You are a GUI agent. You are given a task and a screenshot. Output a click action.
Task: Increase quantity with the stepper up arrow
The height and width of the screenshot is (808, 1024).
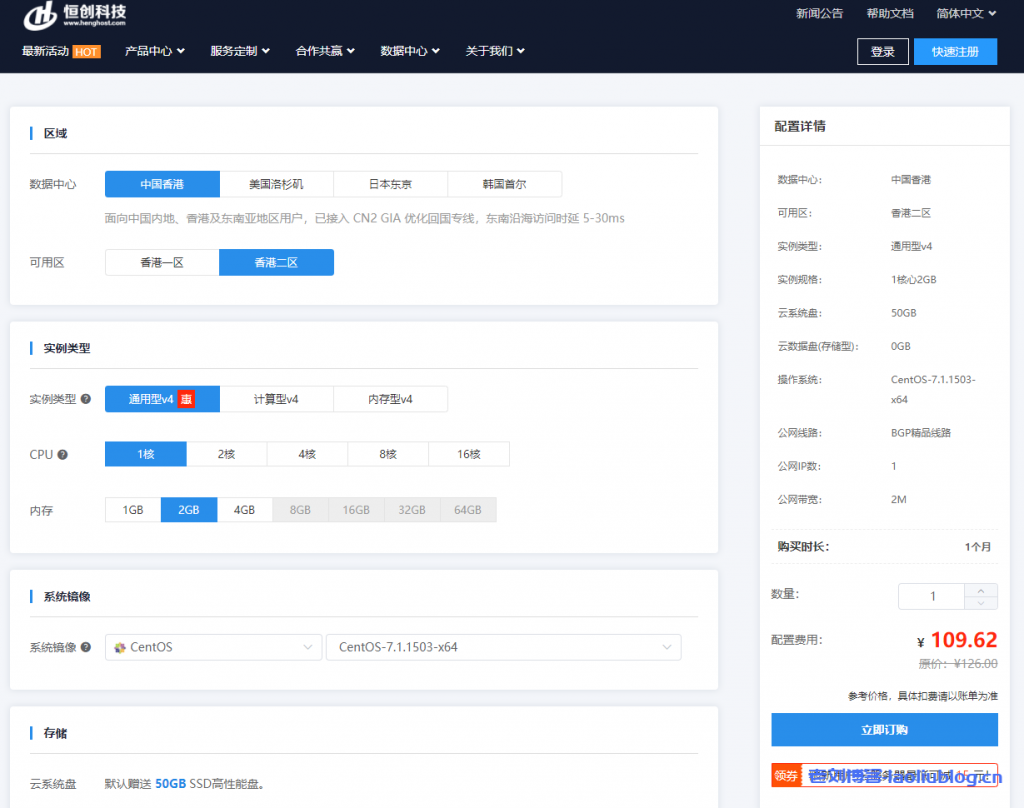(981, 590)
